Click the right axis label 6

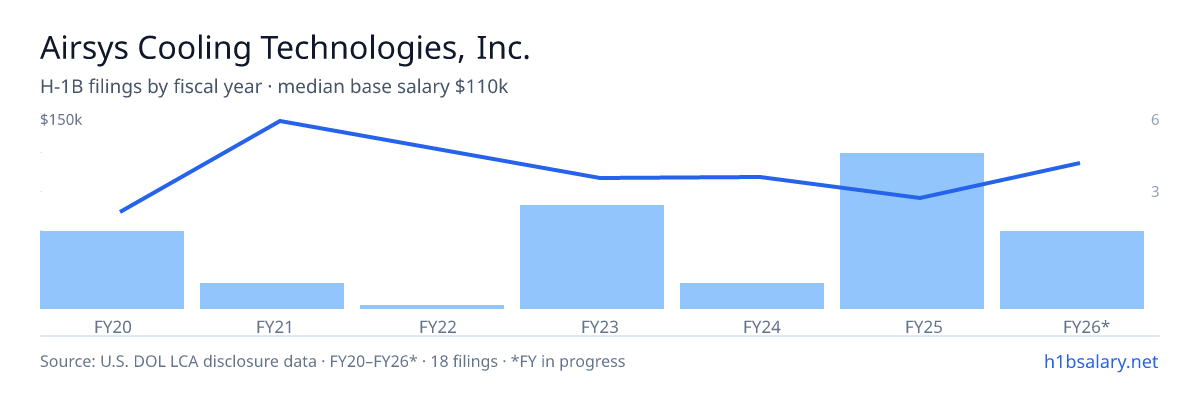[1155, 120]
